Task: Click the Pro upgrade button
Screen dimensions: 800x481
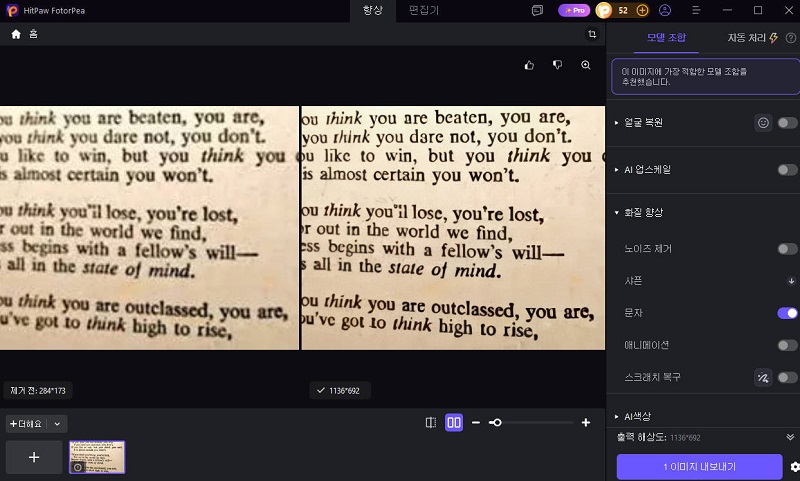Action: pyautogui.click(x=574, y=10)
